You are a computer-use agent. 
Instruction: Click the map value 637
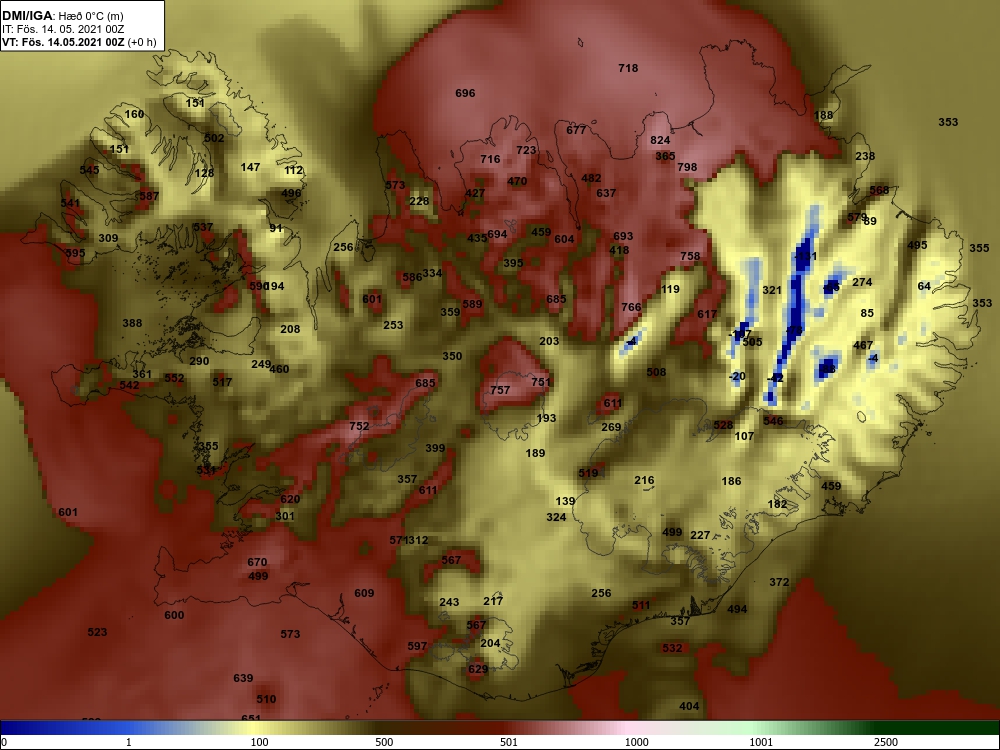(x=606, y=193)
